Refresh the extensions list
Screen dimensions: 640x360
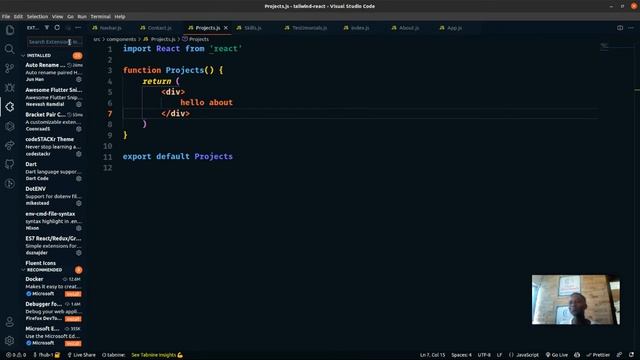pyautogui.click(x=57, y=28)
